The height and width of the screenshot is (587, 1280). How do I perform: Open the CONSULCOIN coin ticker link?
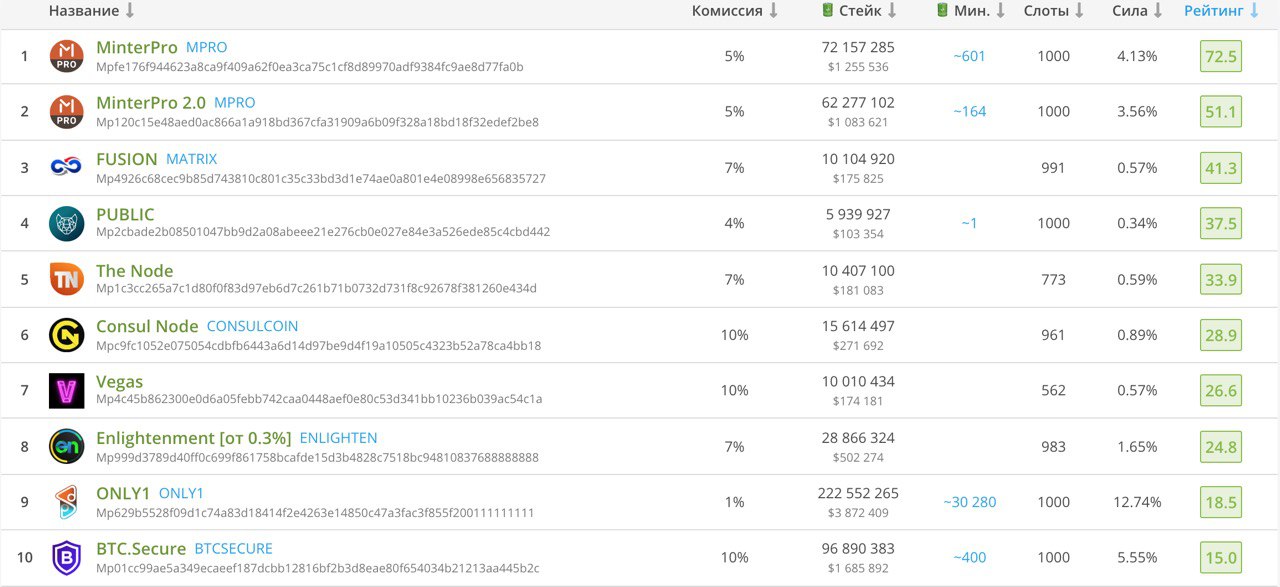[x=252, y=326]
